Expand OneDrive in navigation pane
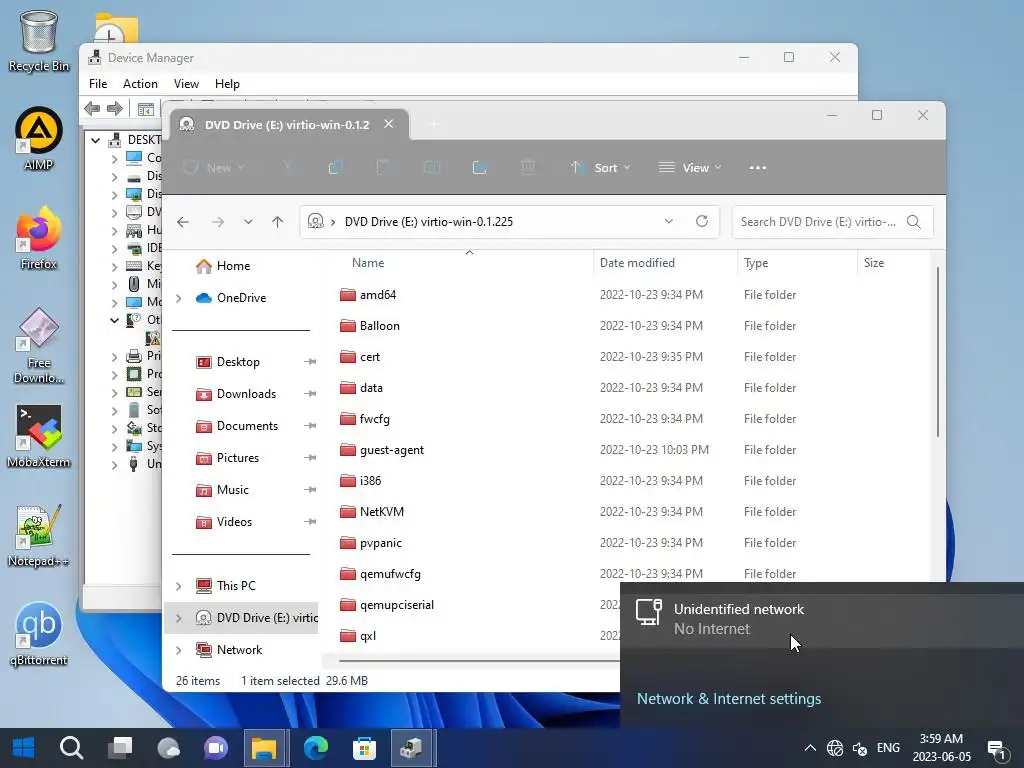 178,298
